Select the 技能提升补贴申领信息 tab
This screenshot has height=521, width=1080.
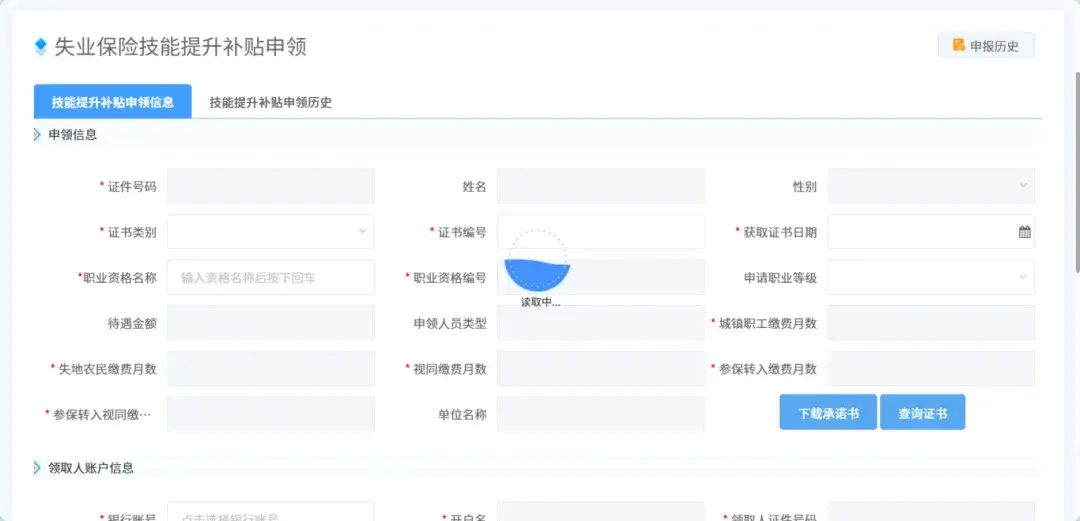coord(112,102)
